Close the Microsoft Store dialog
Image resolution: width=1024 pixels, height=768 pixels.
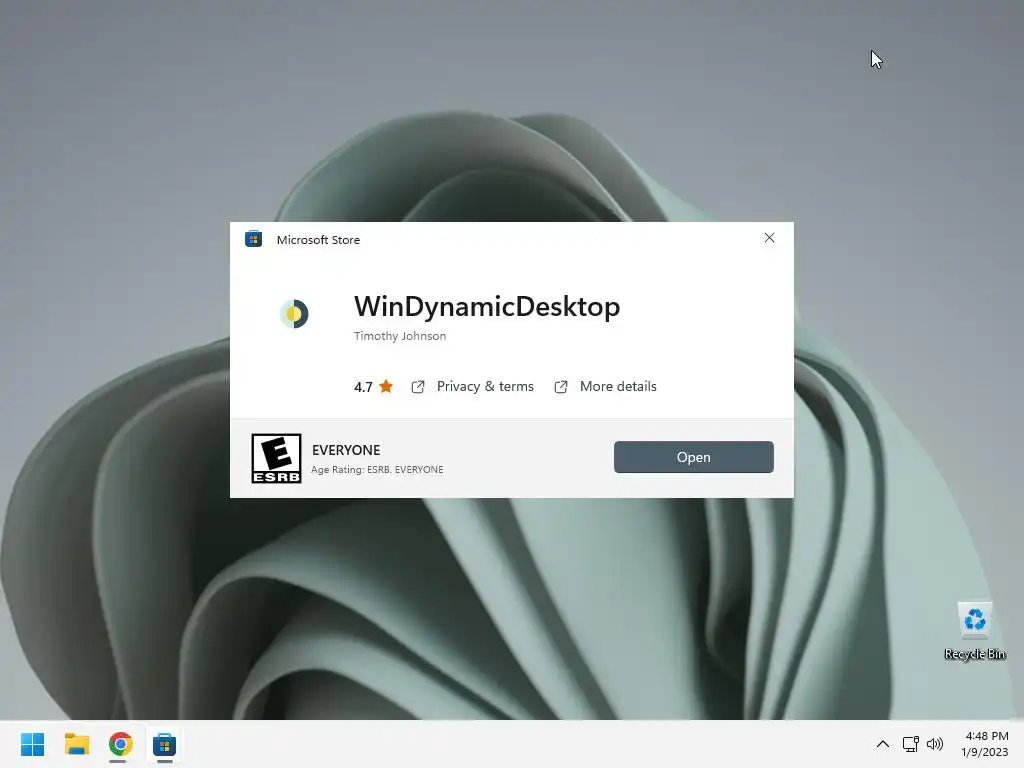[x=769, y=238]
